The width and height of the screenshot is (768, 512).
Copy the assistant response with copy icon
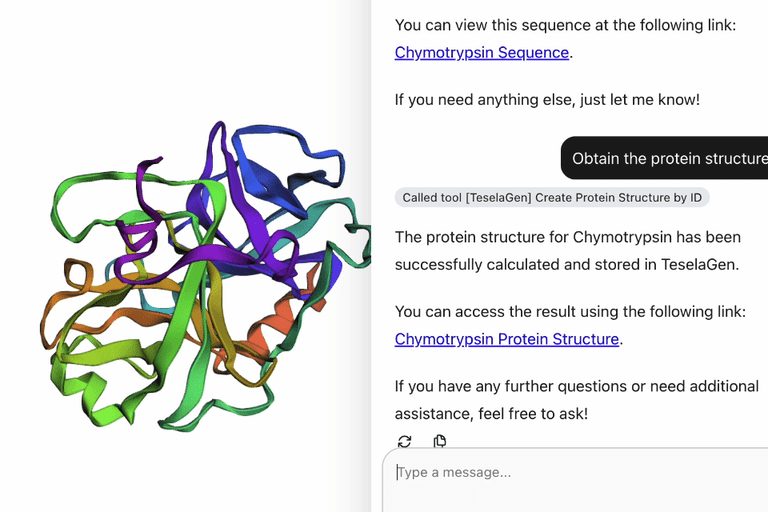(x=440, y=441)
